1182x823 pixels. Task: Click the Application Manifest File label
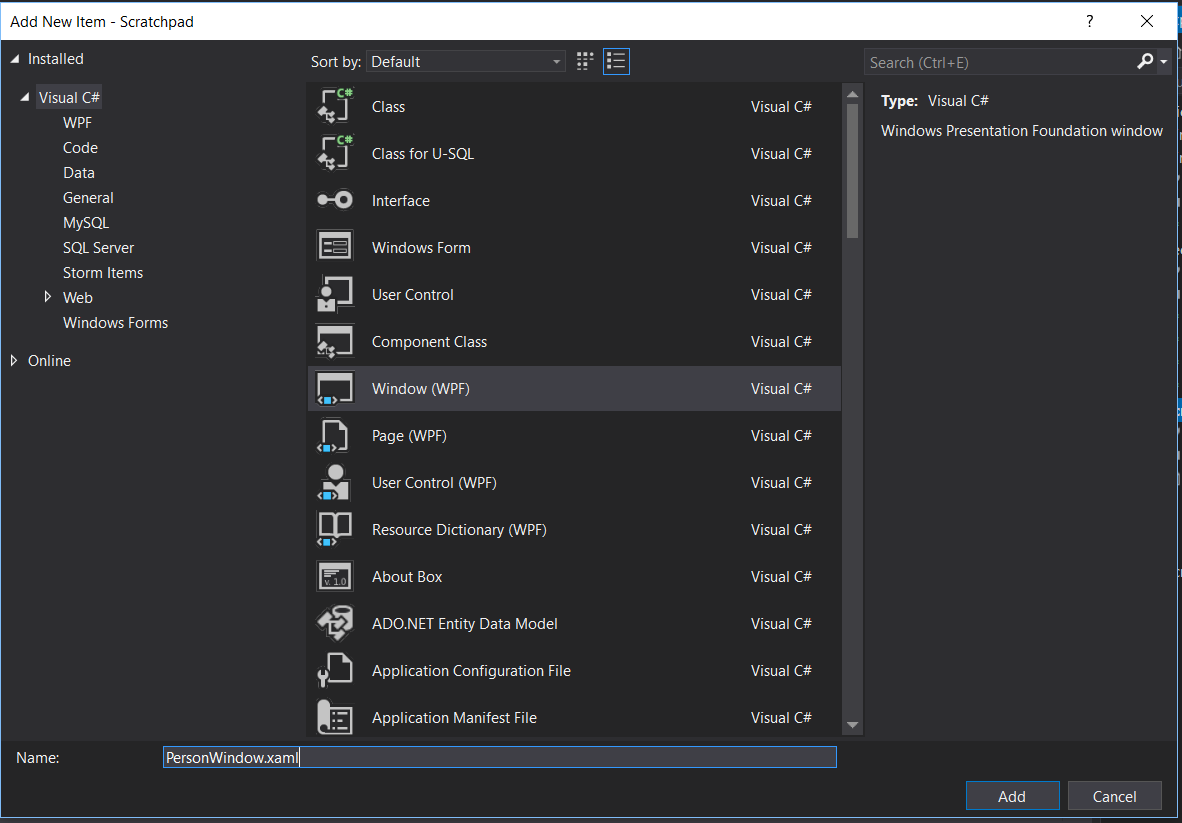pyautogui.click(x=455, y=717)
